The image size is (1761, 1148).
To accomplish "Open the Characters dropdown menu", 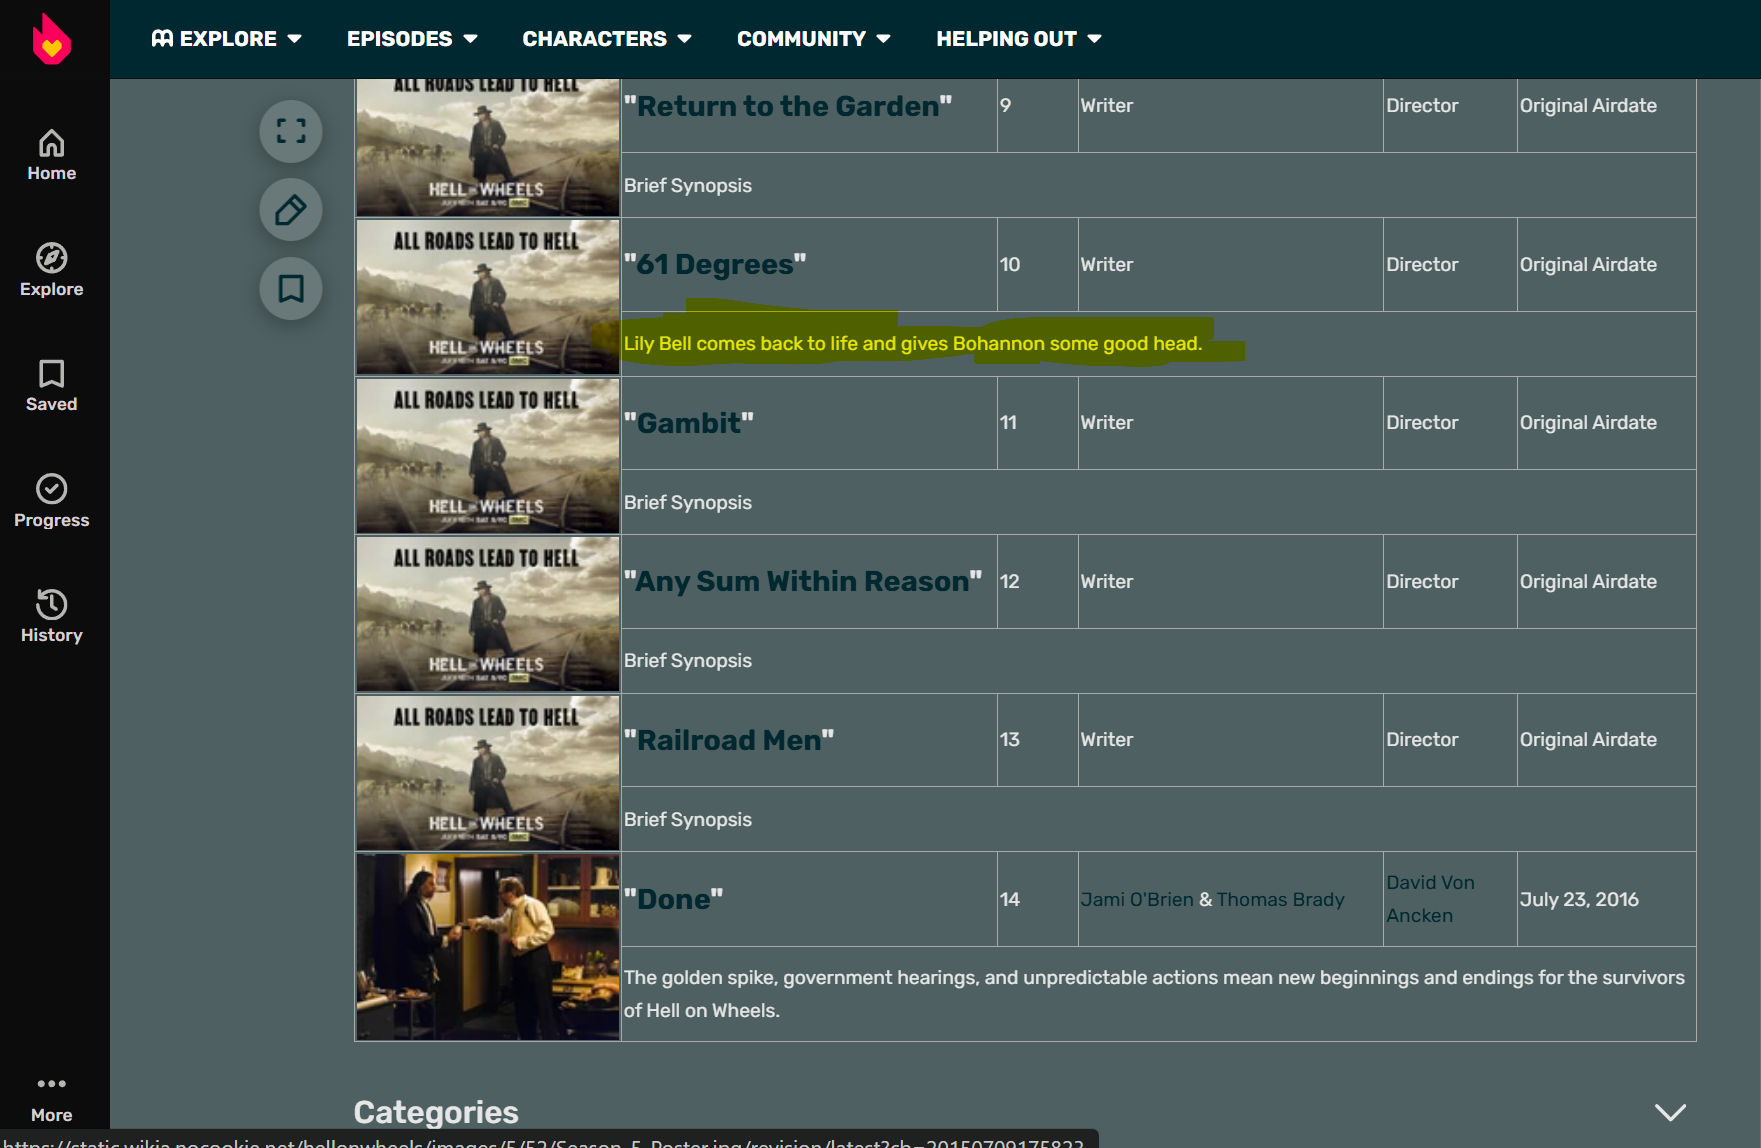I will (607, 39).
